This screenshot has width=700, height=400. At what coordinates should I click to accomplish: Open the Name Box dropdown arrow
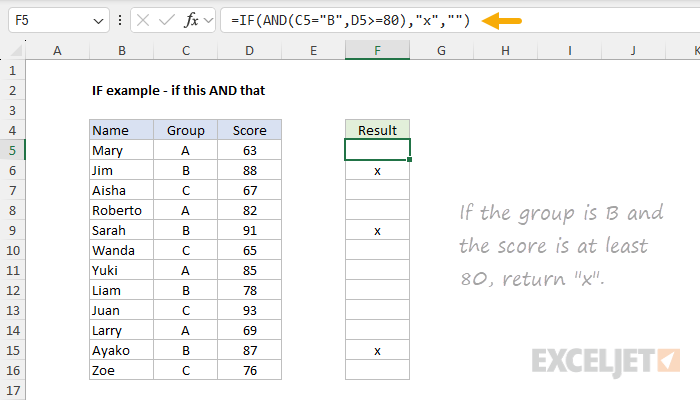point(98,21)
